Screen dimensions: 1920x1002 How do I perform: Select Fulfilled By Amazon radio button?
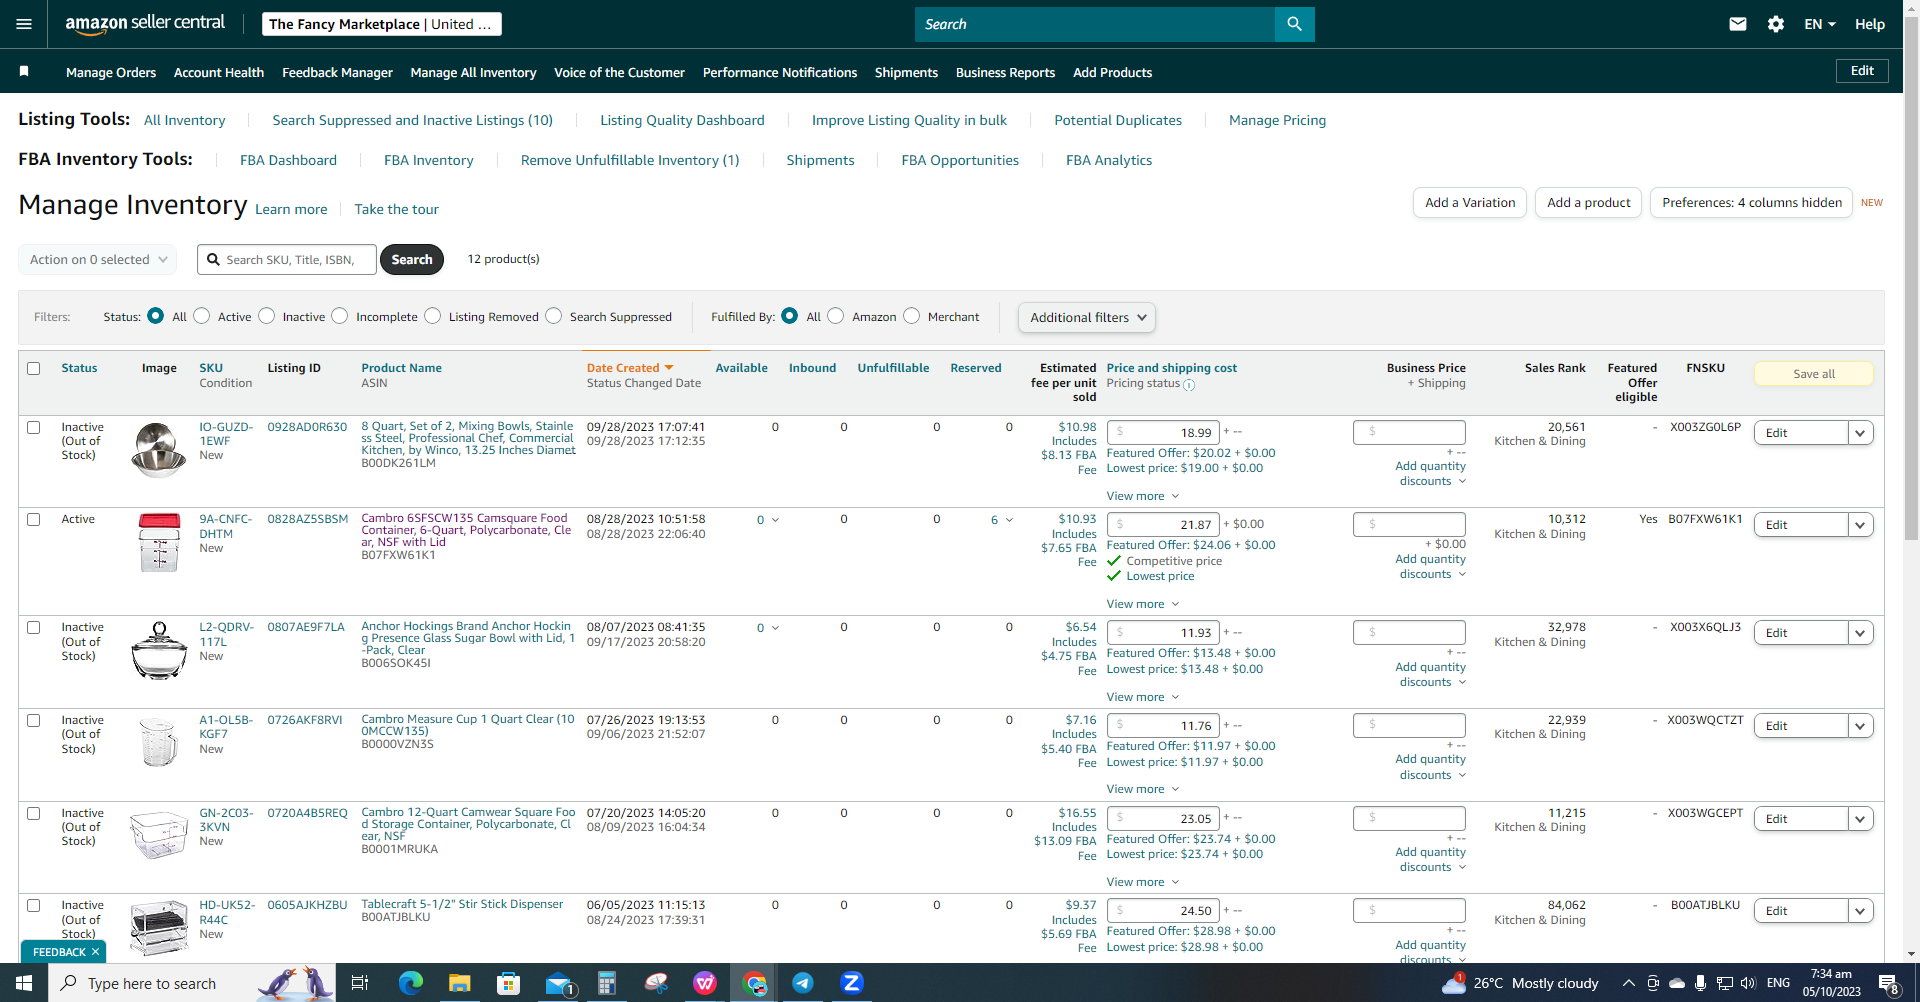coord(836,316)
